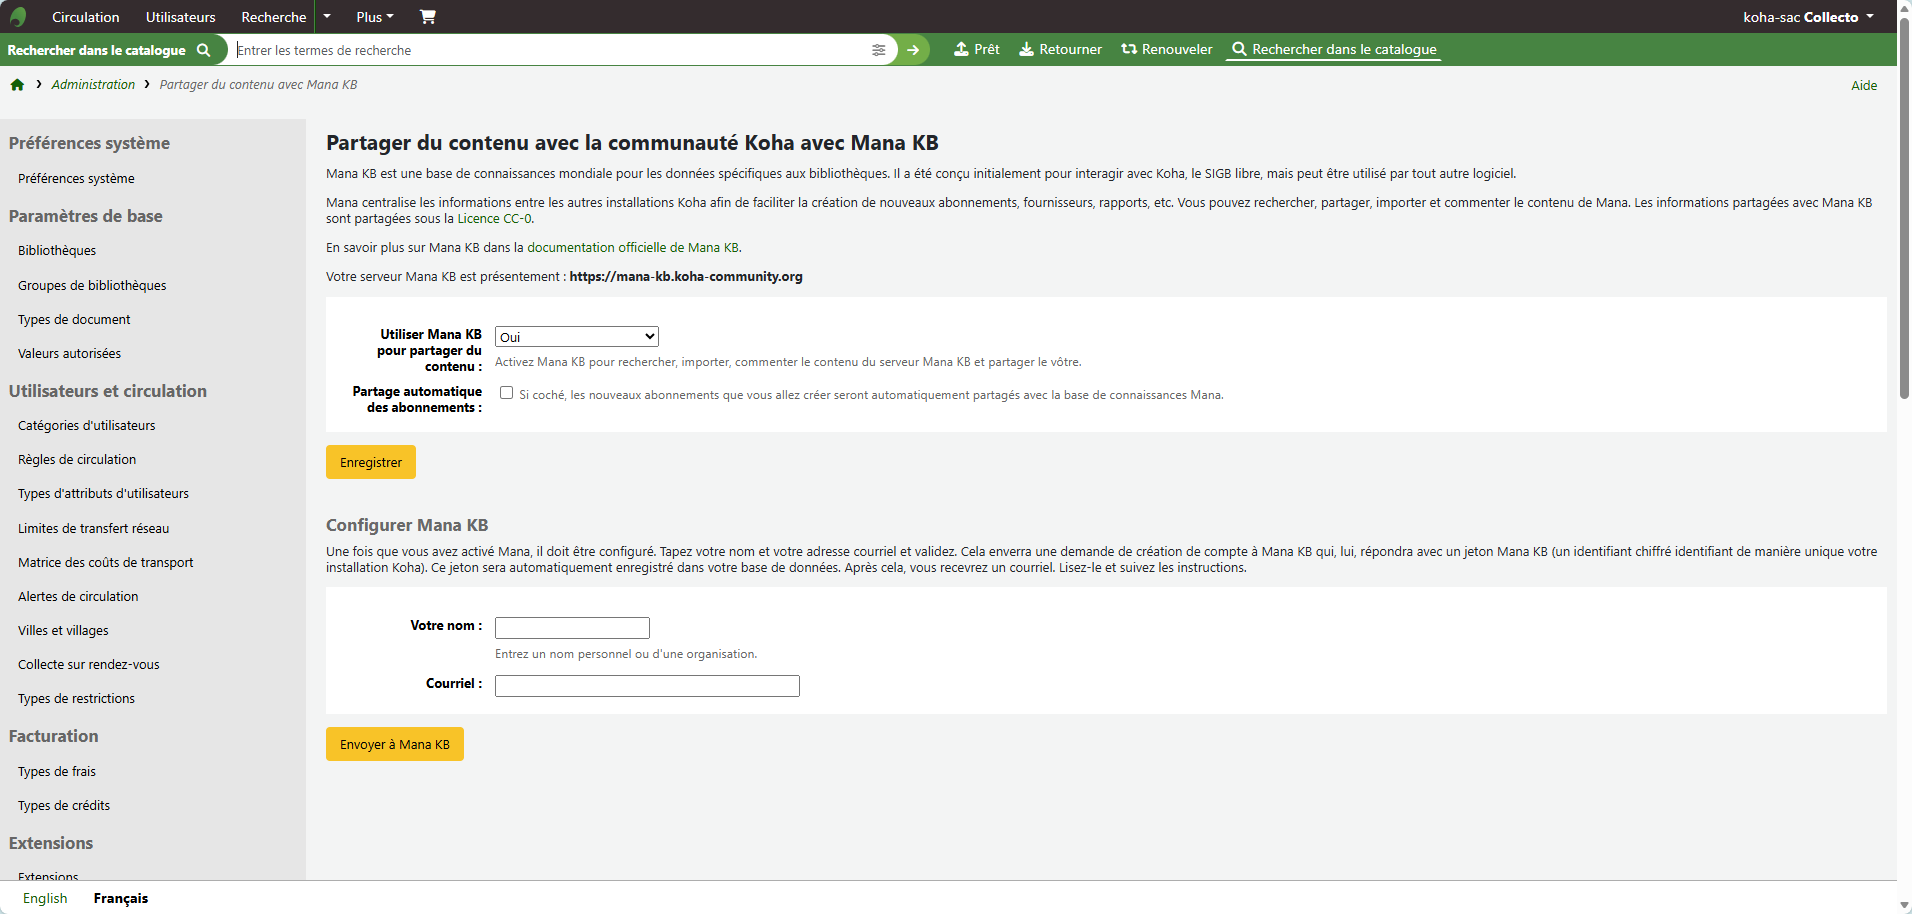1912x914 pixels.
Task: Click Envoyer à Mana KB button
Action: pos(394,744)
